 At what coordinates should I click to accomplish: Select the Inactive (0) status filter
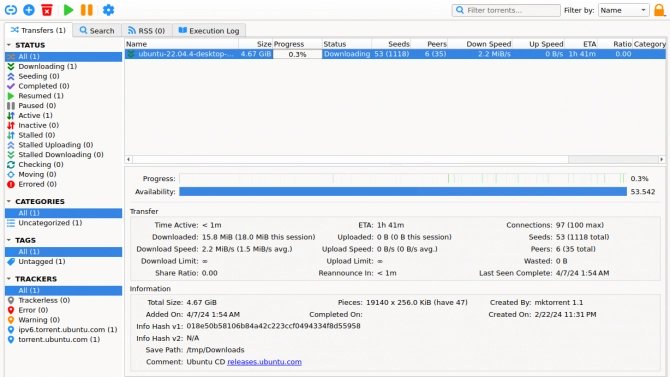click(63, 125)
